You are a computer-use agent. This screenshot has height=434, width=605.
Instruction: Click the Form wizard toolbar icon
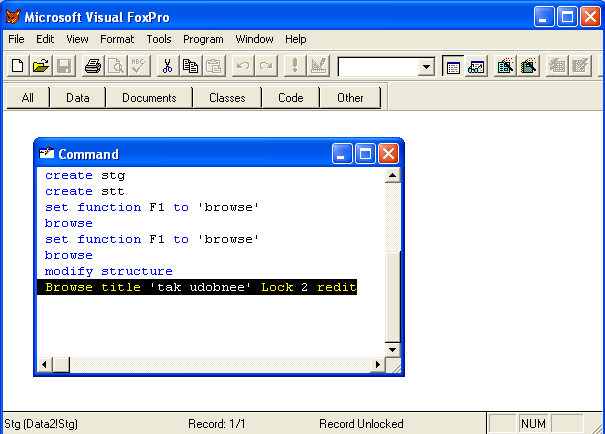[x=505, y=66]
